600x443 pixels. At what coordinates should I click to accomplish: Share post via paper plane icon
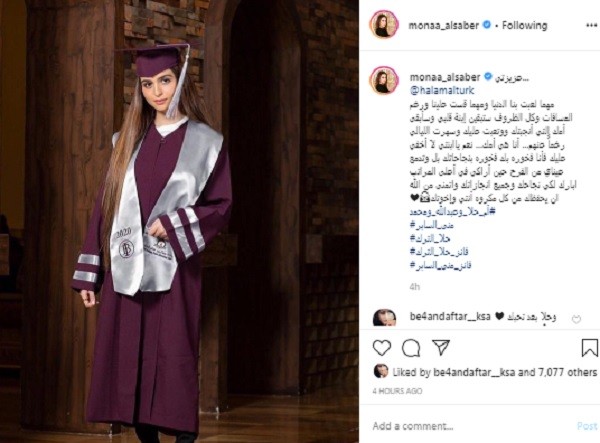pyautogui.click(x=441, y=347)
